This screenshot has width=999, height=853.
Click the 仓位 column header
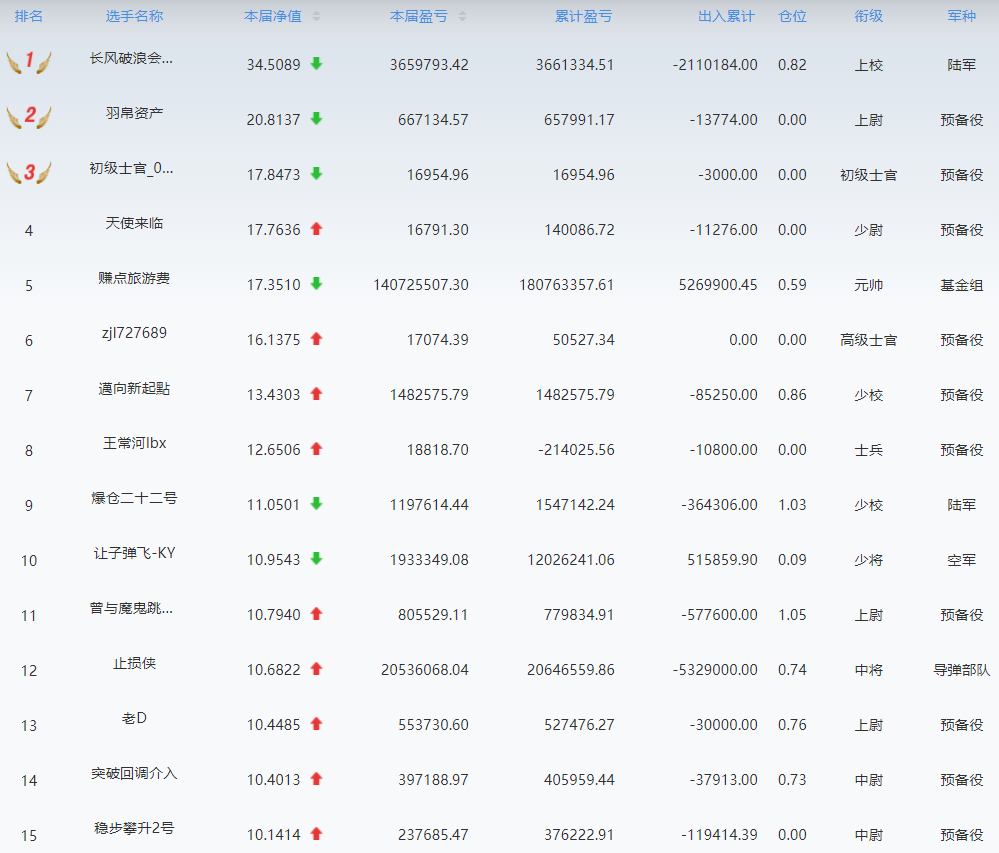(x=793, y=17)
